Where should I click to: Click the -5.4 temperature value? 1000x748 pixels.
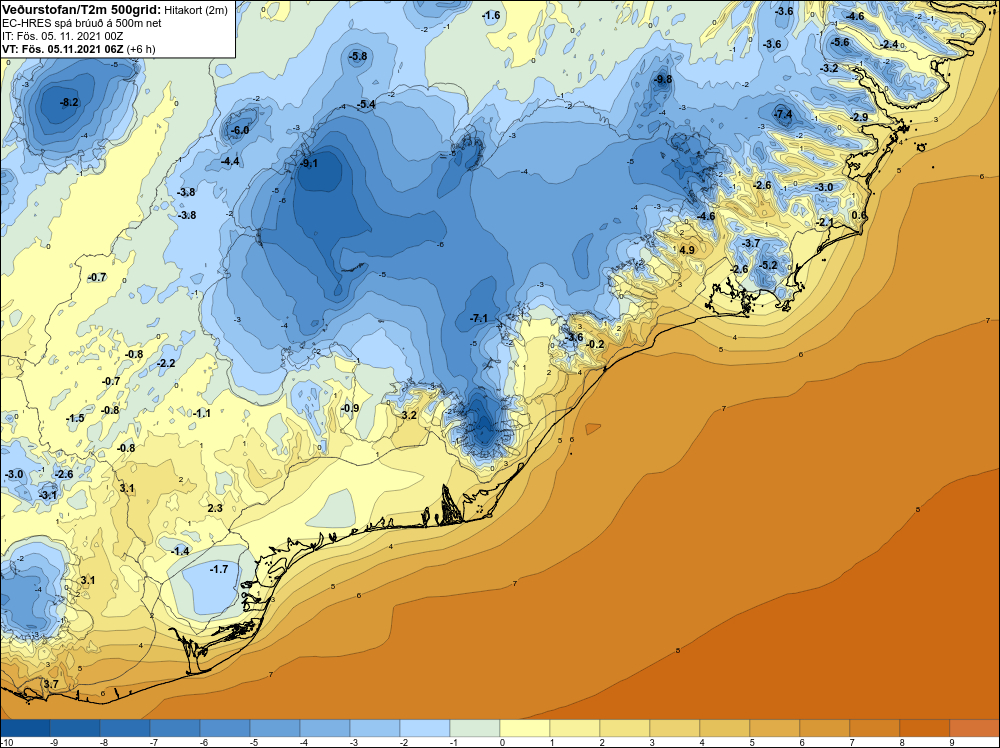pyautogui.click(x=366, y=104)
